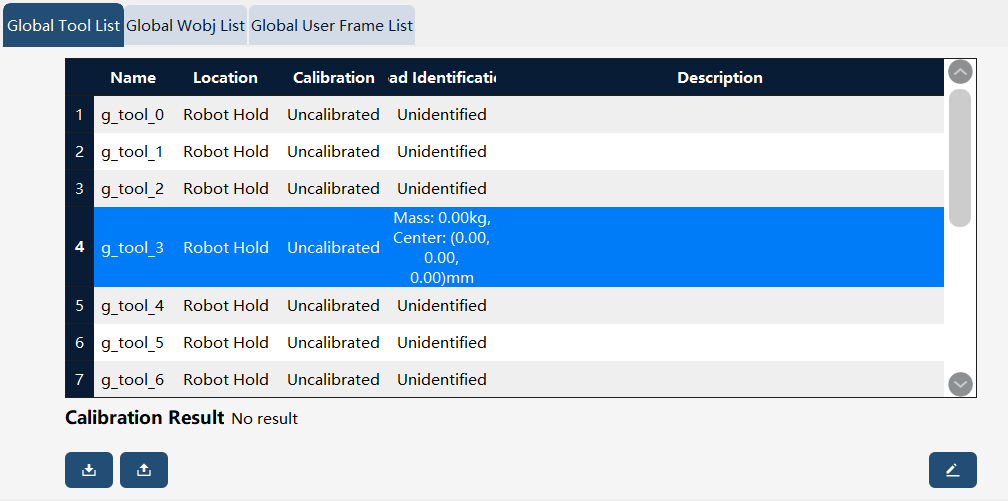Click the Description column header
The height and width of the screenshot is (501, 1008).
pyautogui.click(x=720, y=78)
